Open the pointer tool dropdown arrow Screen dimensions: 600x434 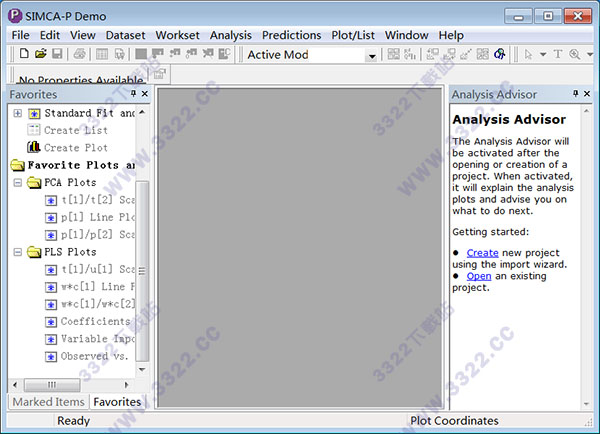(543, 54)
